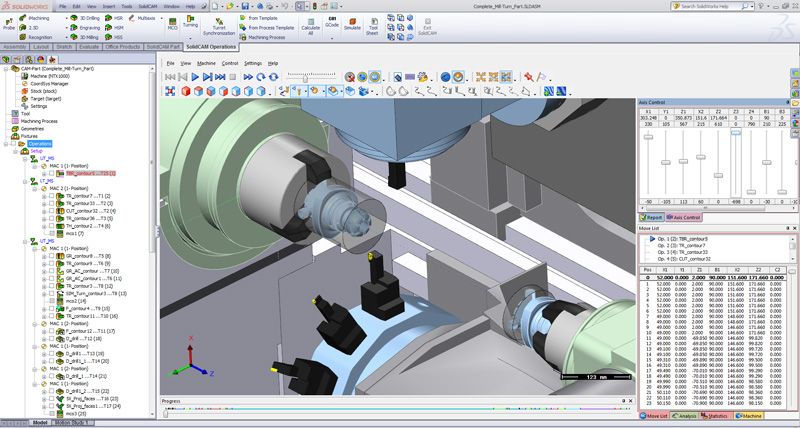Open the Multiaxis operation

142,18
